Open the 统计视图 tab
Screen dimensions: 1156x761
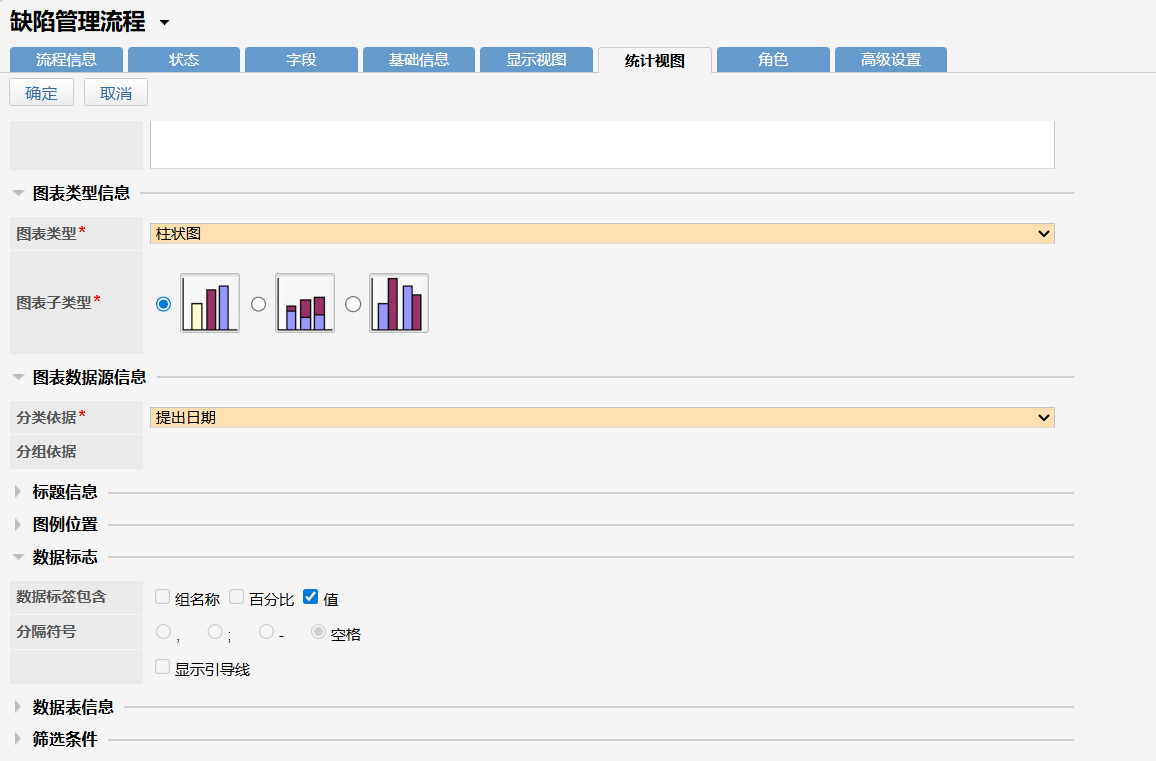click(655, 60)
